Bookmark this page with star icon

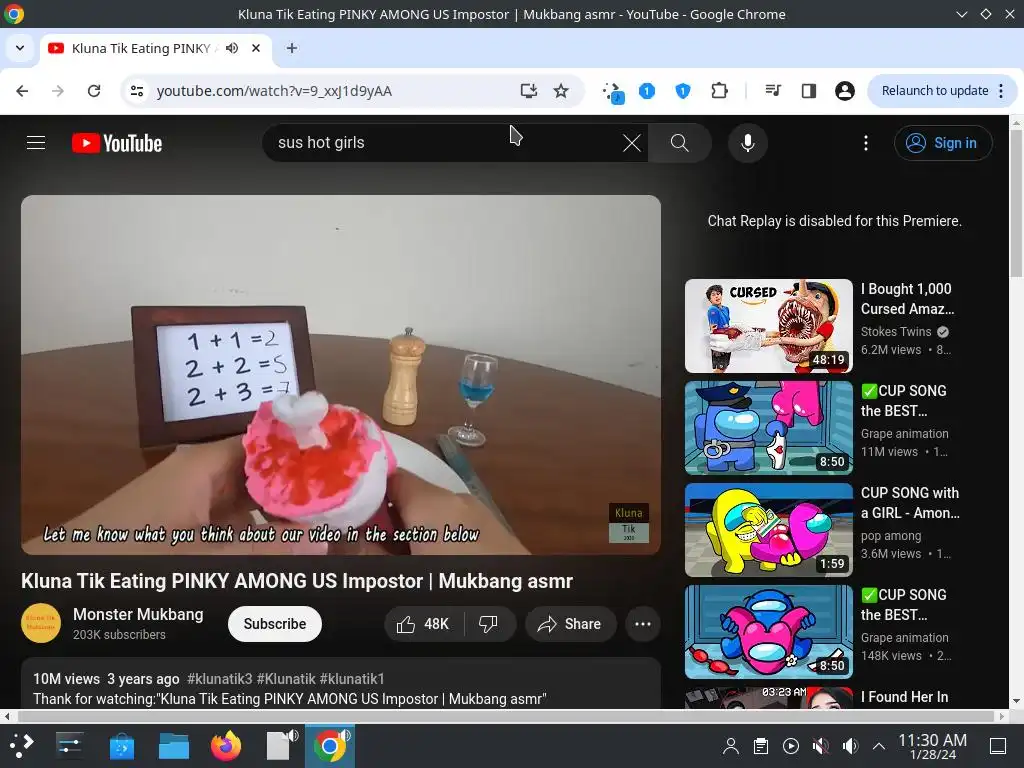coord(561,91)
